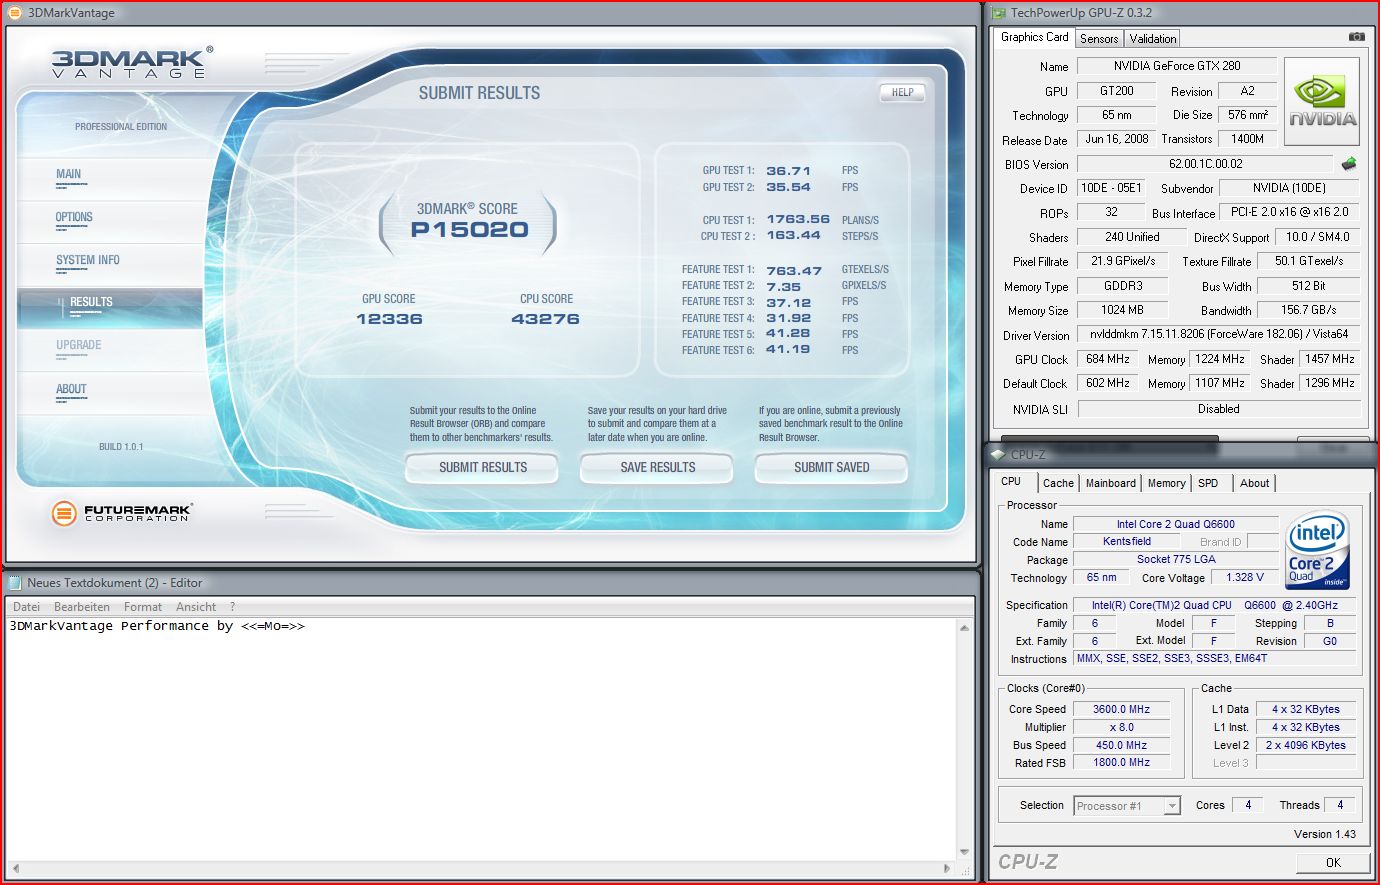Select RESULTS in 3DMark sidebar
The width and height of the screenshot is (1380, 885).
pos(110,307)
